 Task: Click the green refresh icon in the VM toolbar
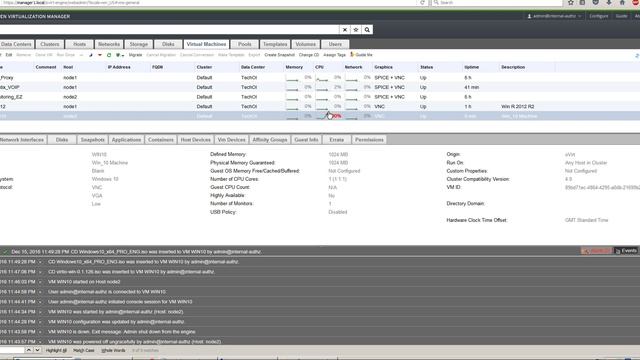coord(109,55)
